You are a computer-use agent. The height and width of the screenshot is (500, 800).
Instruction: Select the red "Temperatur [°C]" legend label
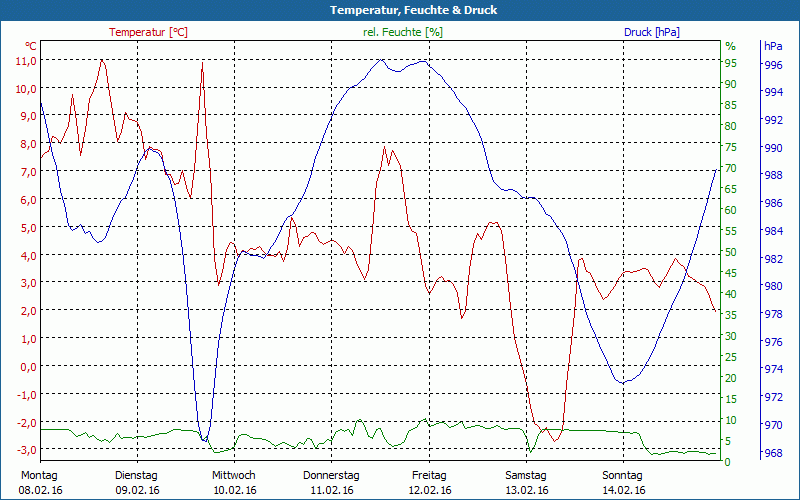(x=148, y=32)
